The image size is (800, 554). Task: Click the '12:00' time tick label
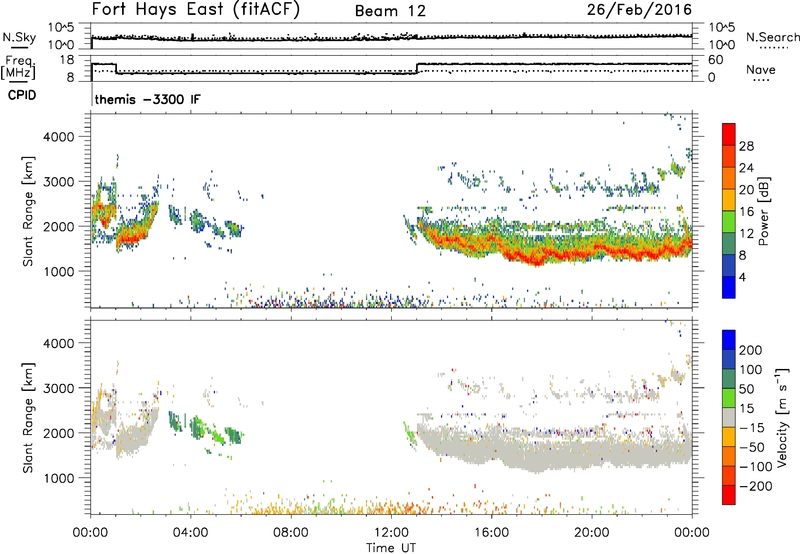tap(391, 533)
